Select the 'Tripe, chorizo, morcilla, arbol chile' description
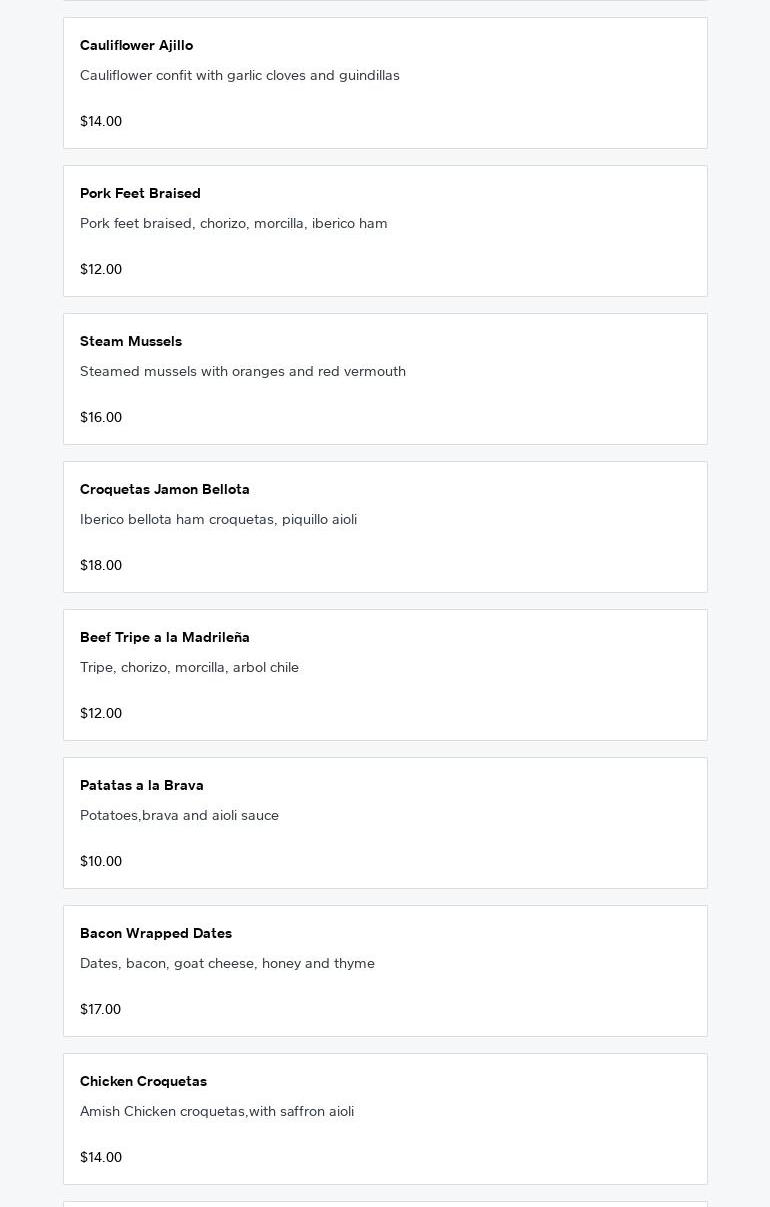 [x=189, y=667]
